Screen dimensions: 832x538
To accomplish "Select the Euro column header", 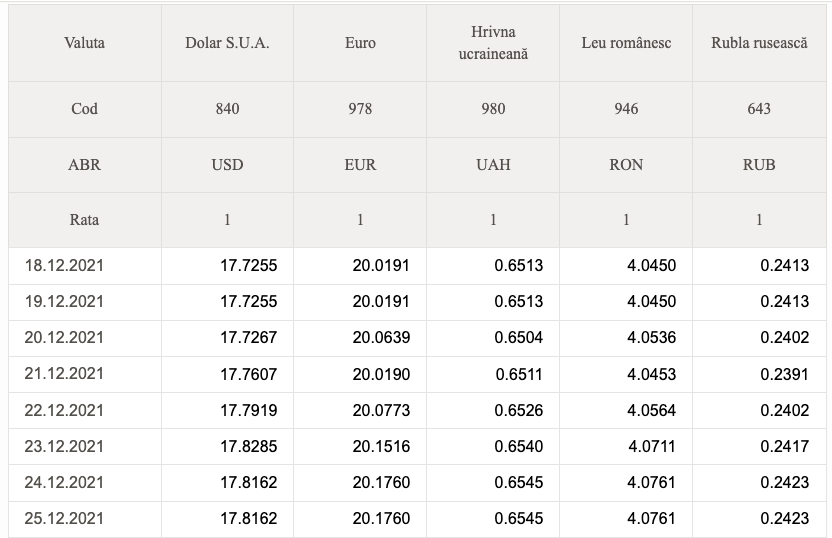I will tap(360, 43).
